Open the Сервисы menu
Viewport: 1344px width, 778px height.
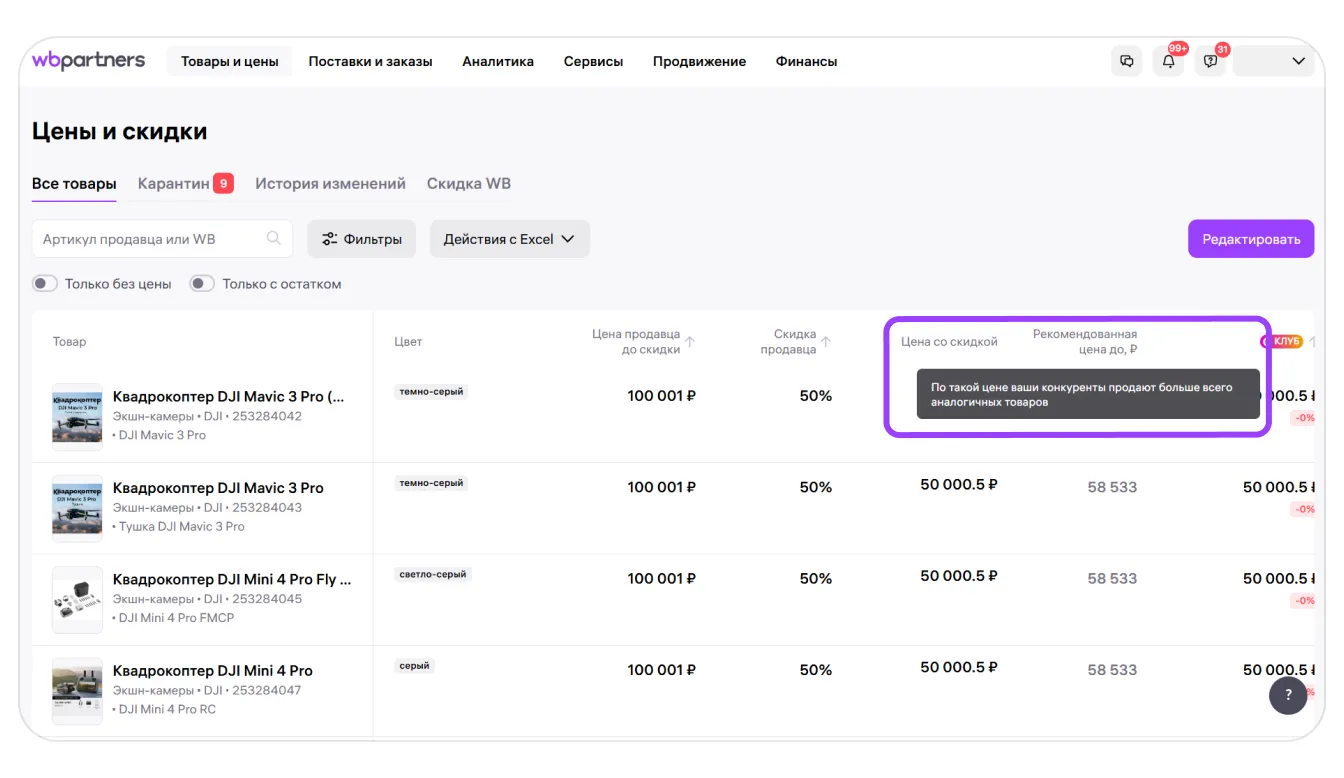[x=593, y=61]
